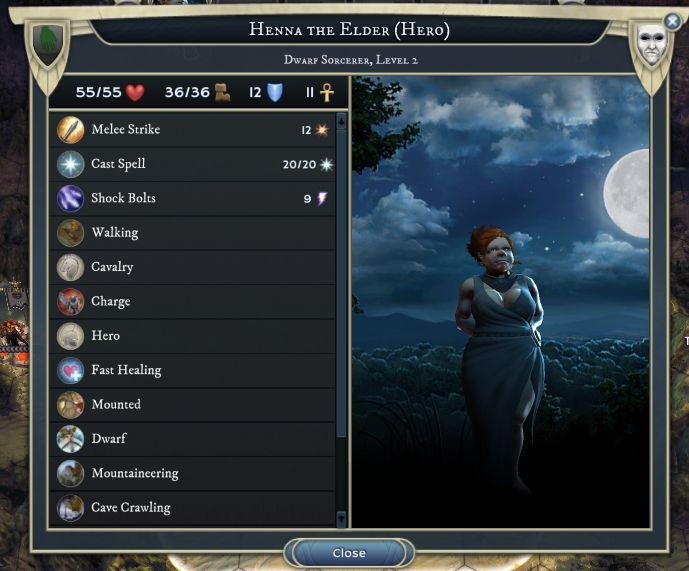Click the Mountaineering ability icon
The width and height of the screenshot is (689, 571).
[x=70, y=473]
